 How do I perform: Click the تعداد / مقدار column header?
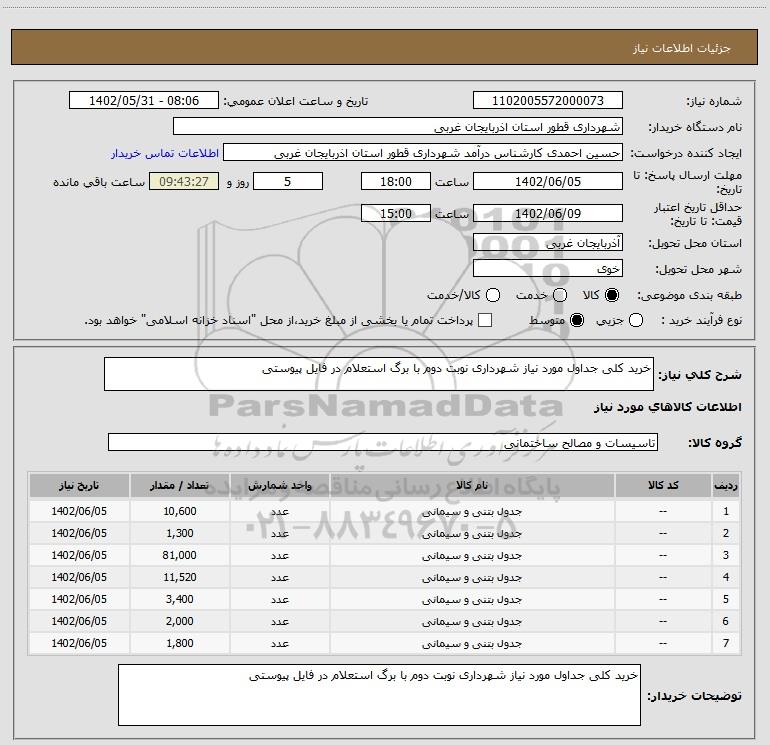click(180, 485)
